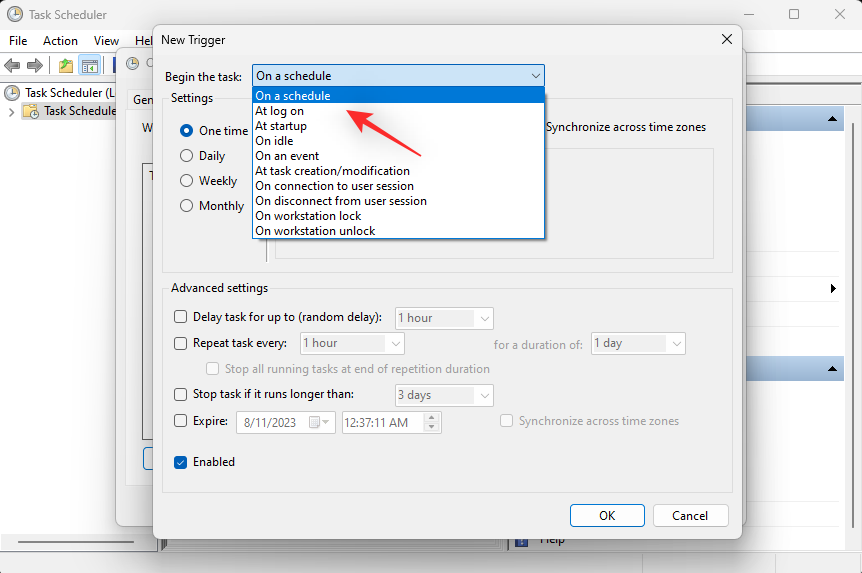Viewport: 862px width, 573px height.
Task: Choose On workstation lock option
Action: point(399,216)
